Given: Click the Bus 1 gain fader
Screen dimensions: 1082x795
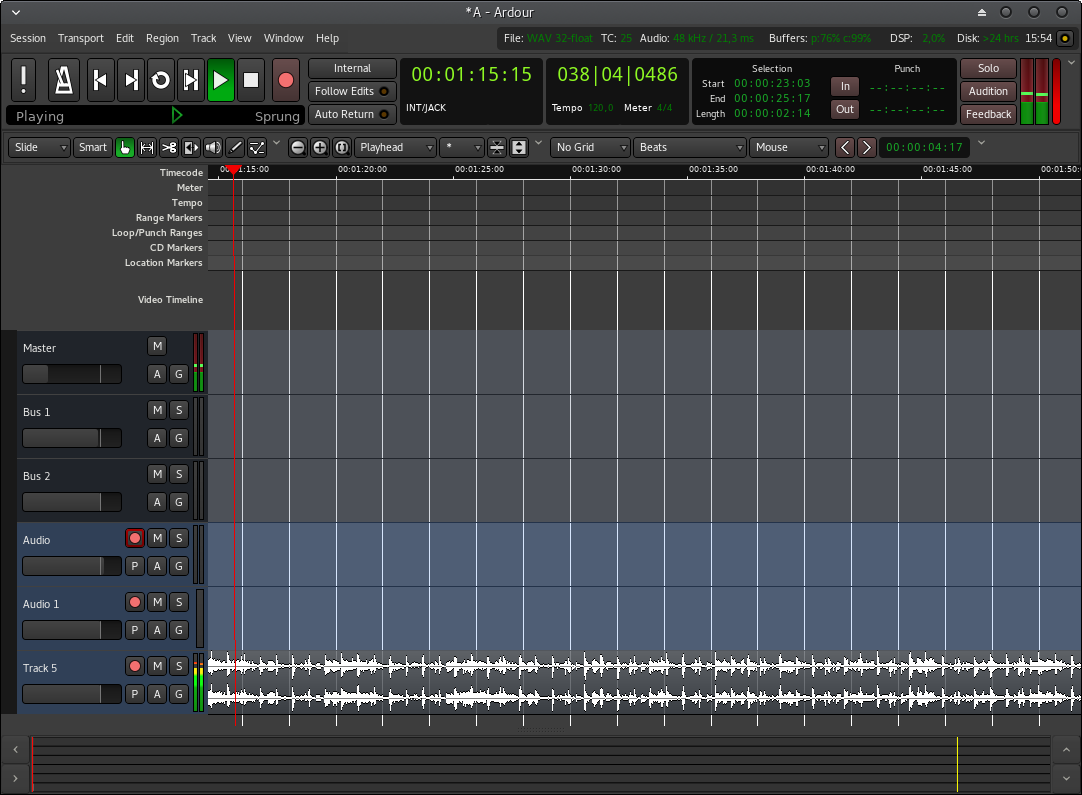Looking at the screenshot, I should click(x=71, y=438).
